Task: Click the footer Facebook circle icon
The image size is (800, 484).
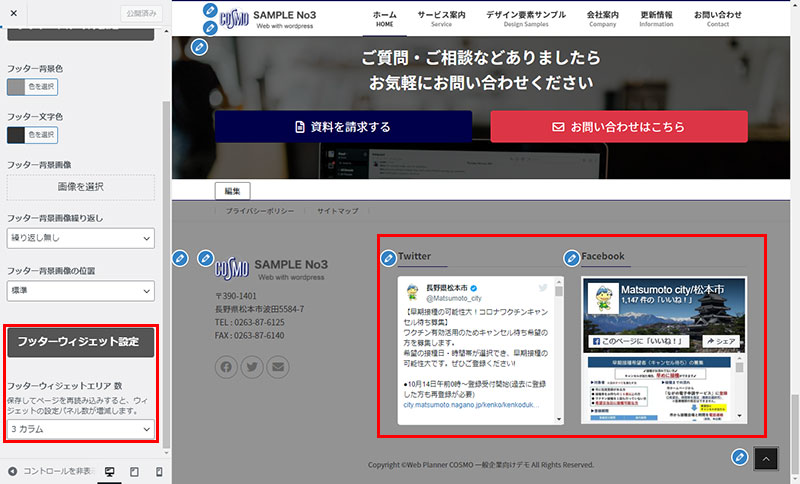Action: [x=226, y=367]
